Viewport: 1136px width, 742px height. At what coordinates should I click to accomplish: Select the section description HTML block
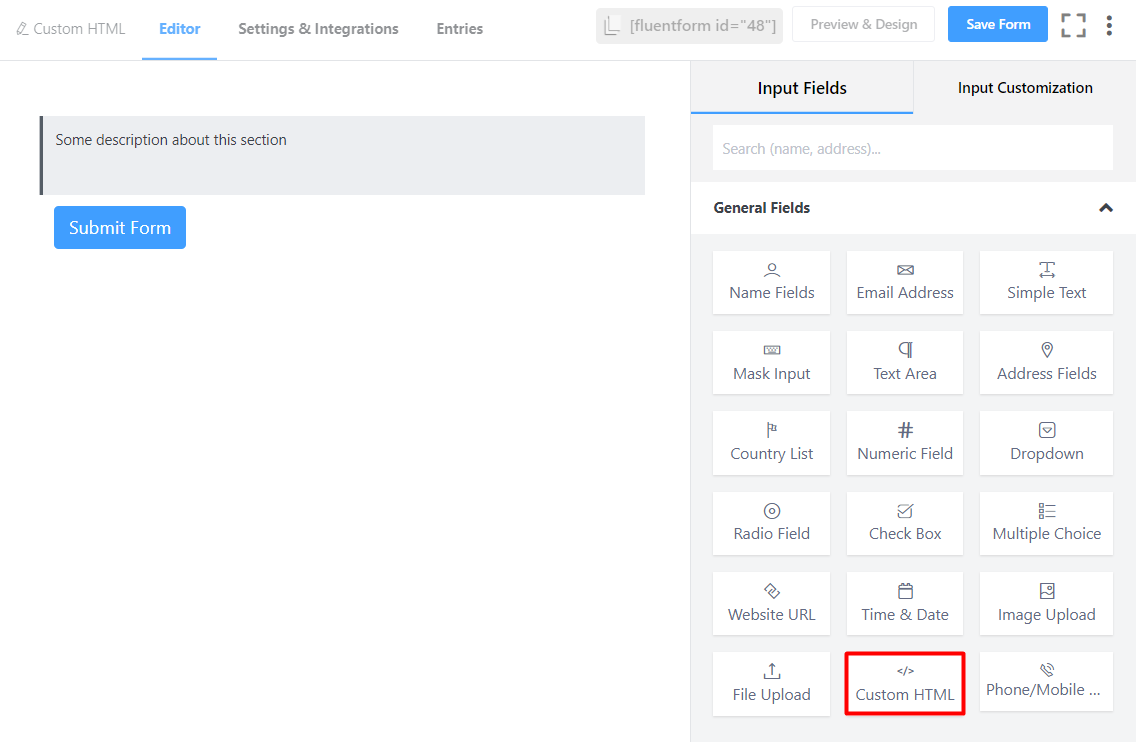tap(342, 155)
